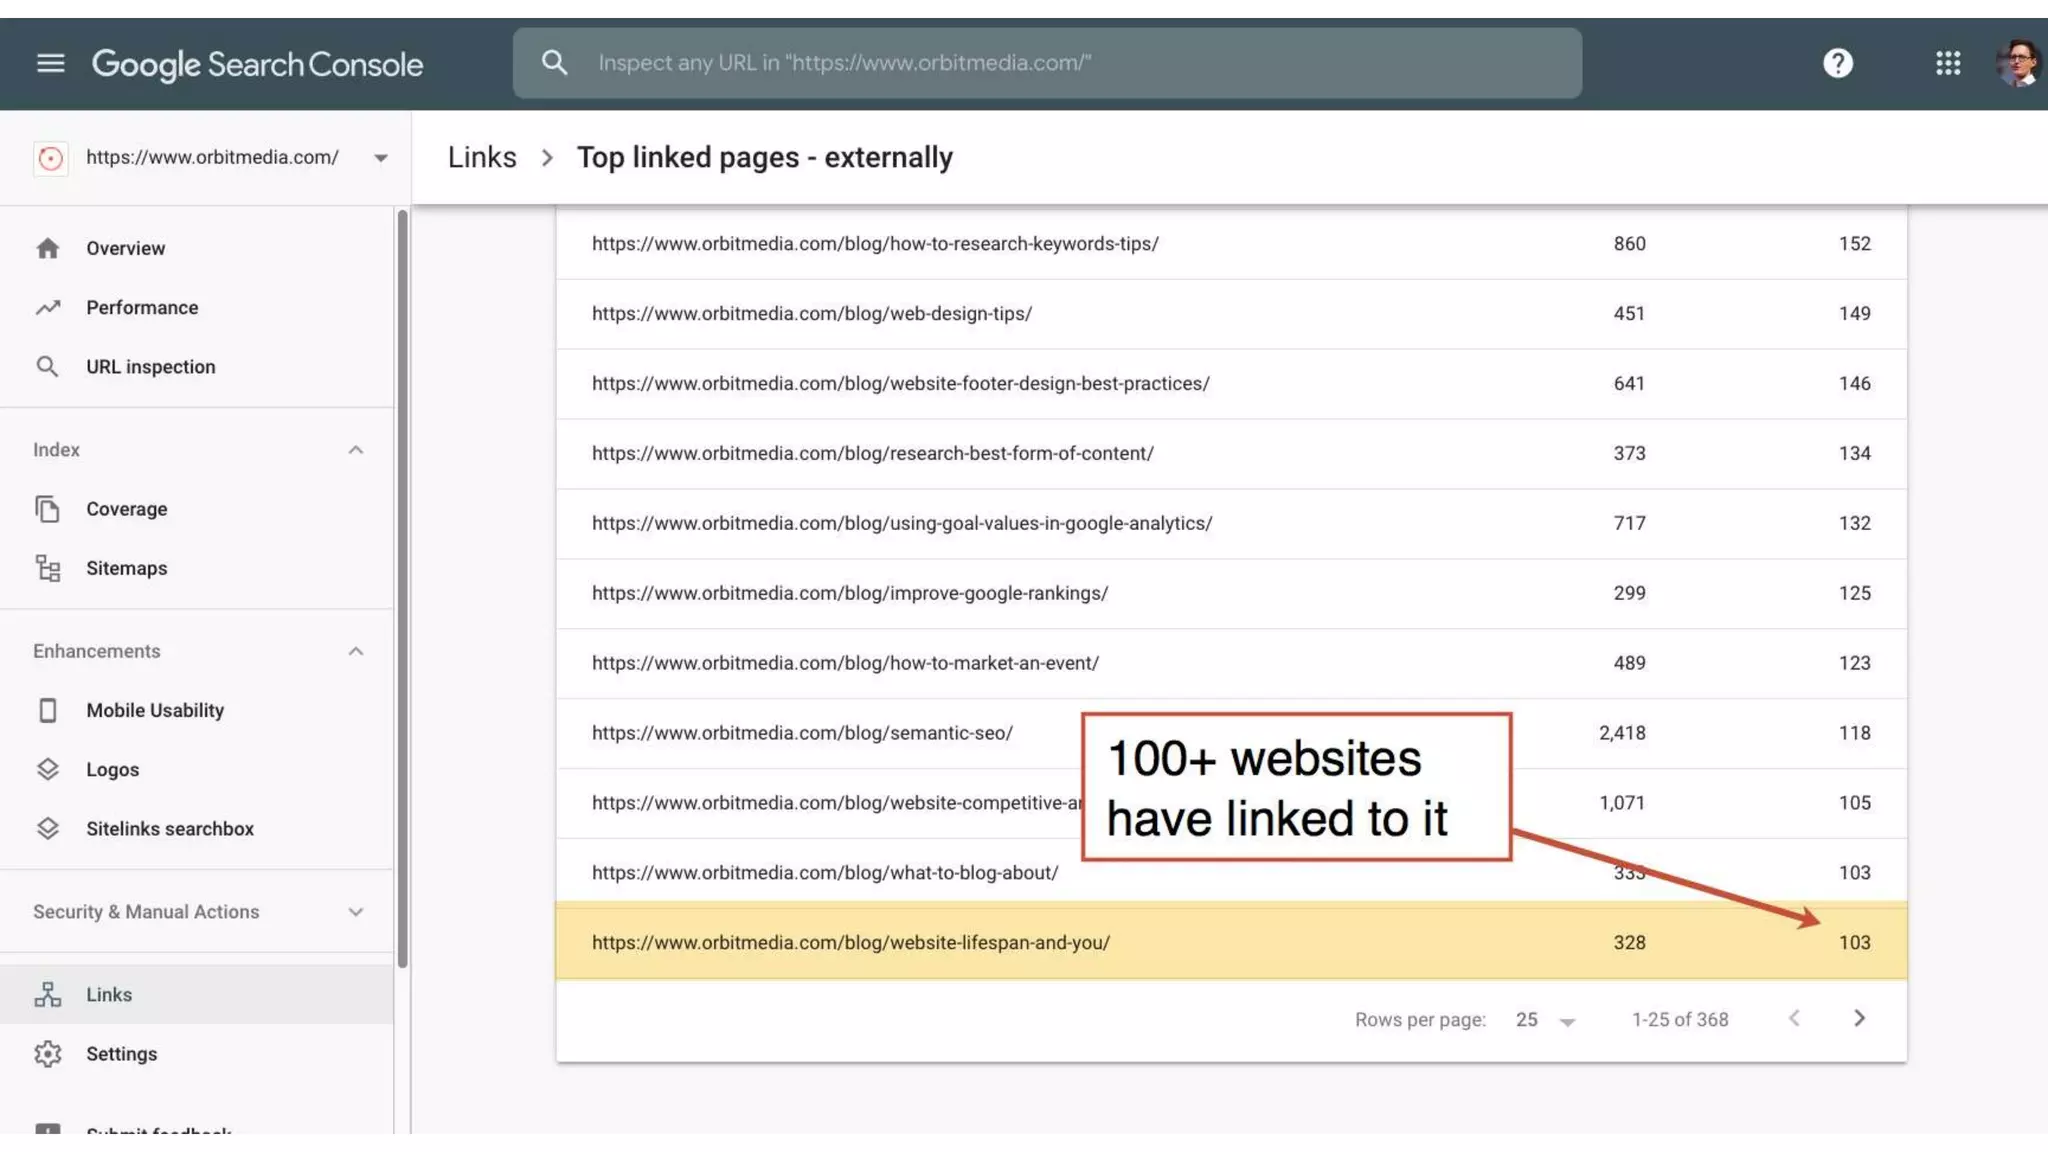Expand Security & Manual Actions section

pos(355,912)
